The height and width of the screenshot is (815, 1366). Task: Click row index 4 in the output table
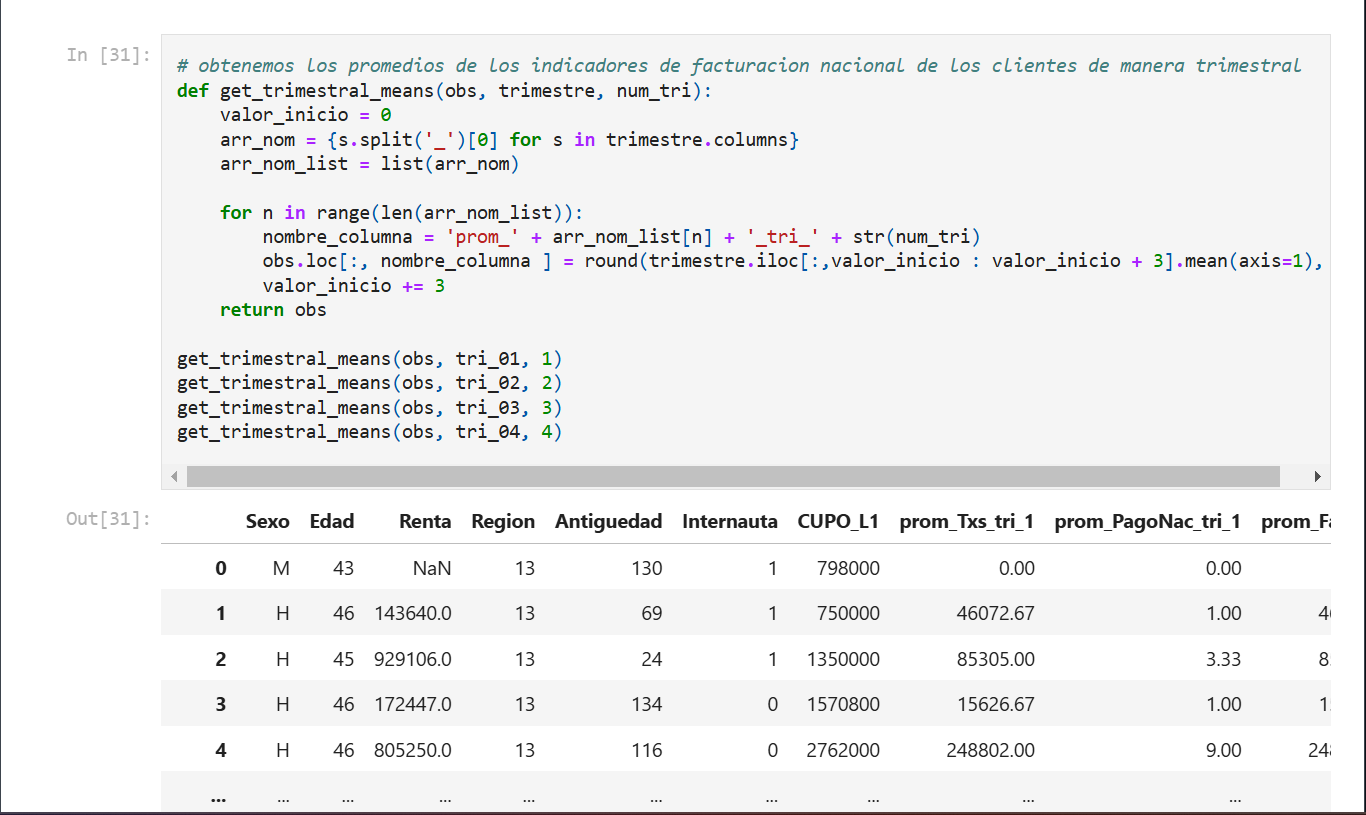[x=220, y=750]
